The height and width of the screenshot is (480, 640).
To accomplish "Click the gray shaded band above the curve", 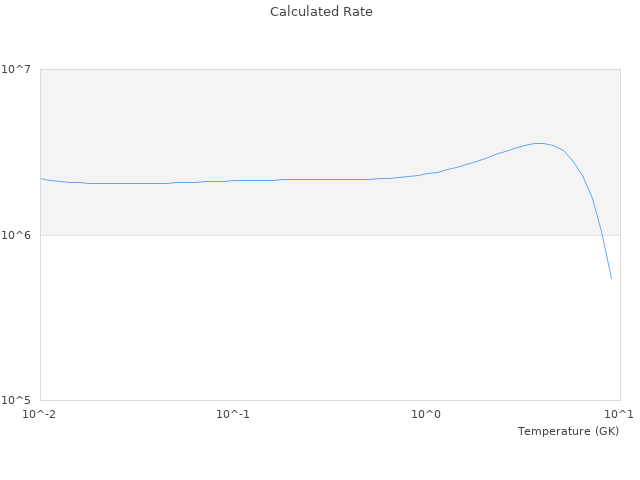I will click(300, 120).
